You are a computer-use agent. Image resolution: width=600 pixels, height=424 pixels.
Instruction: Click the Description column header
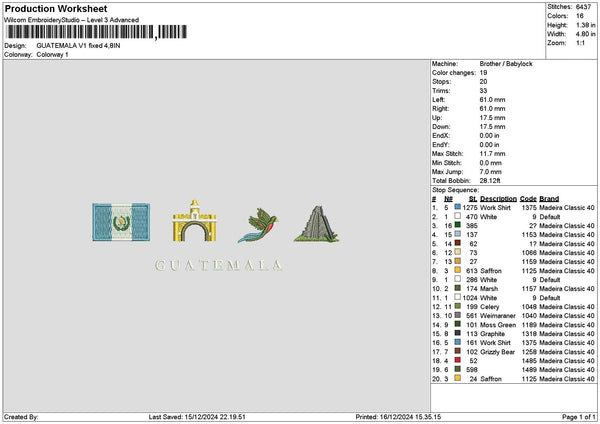point(498,199)
